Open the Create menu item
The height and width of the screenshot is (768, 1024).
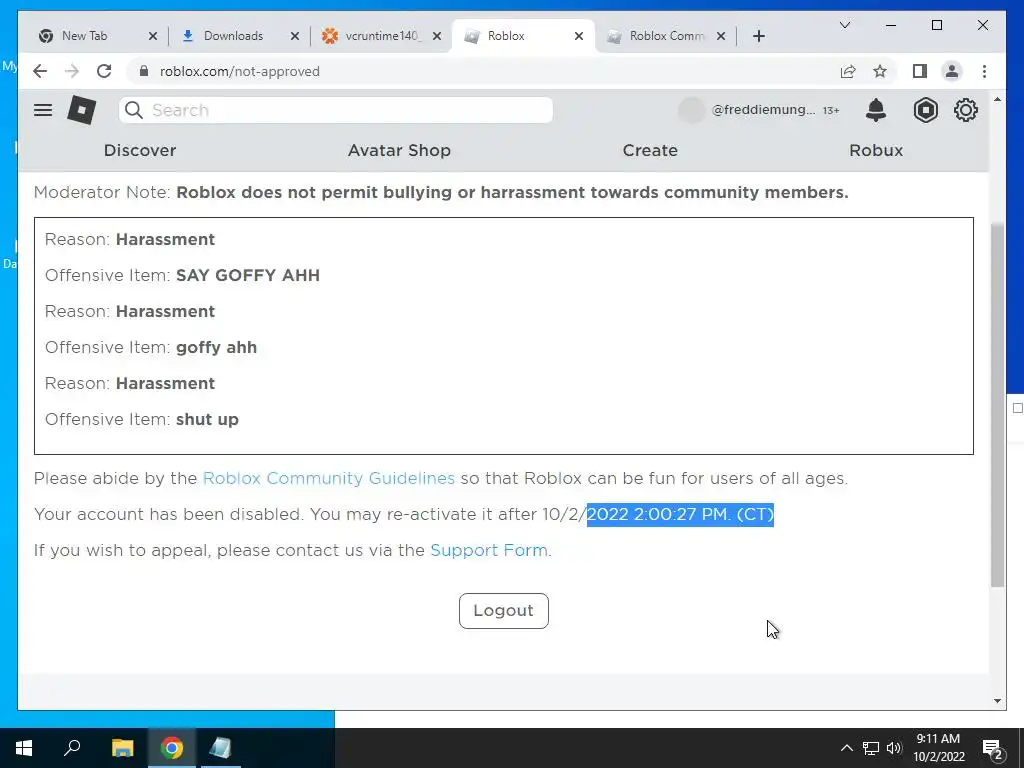tap(650, 150)
